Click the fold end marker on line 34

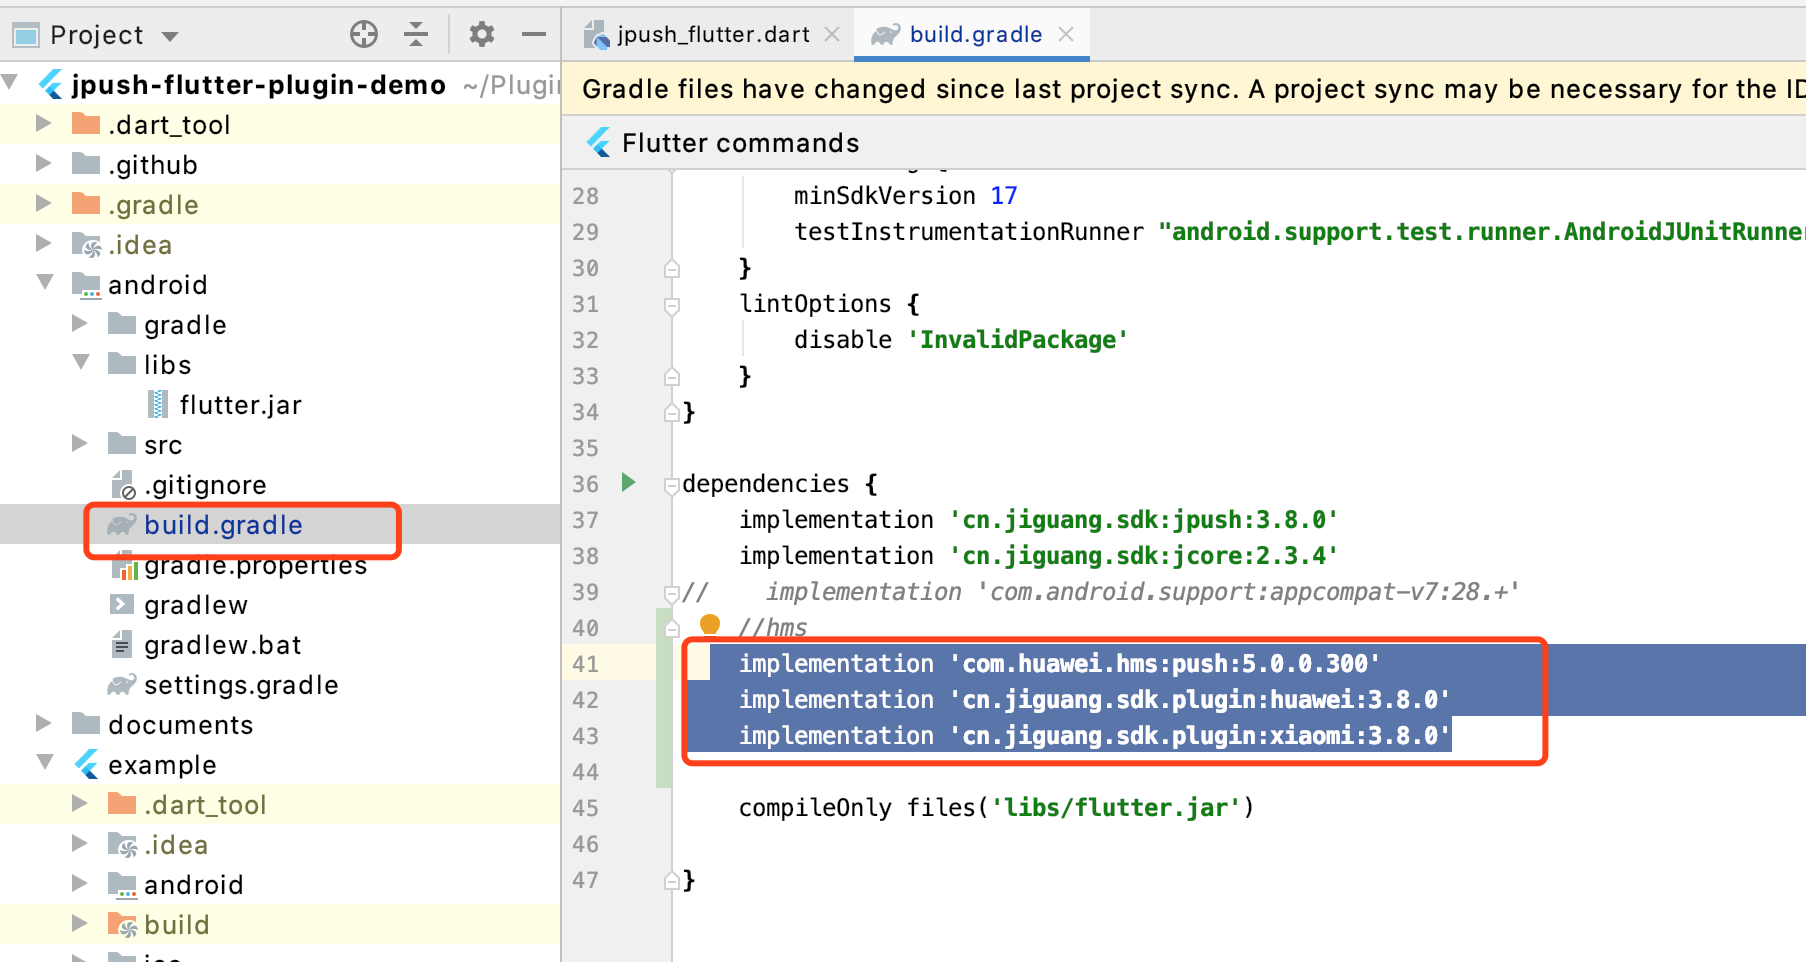click(x=672, y=412)
